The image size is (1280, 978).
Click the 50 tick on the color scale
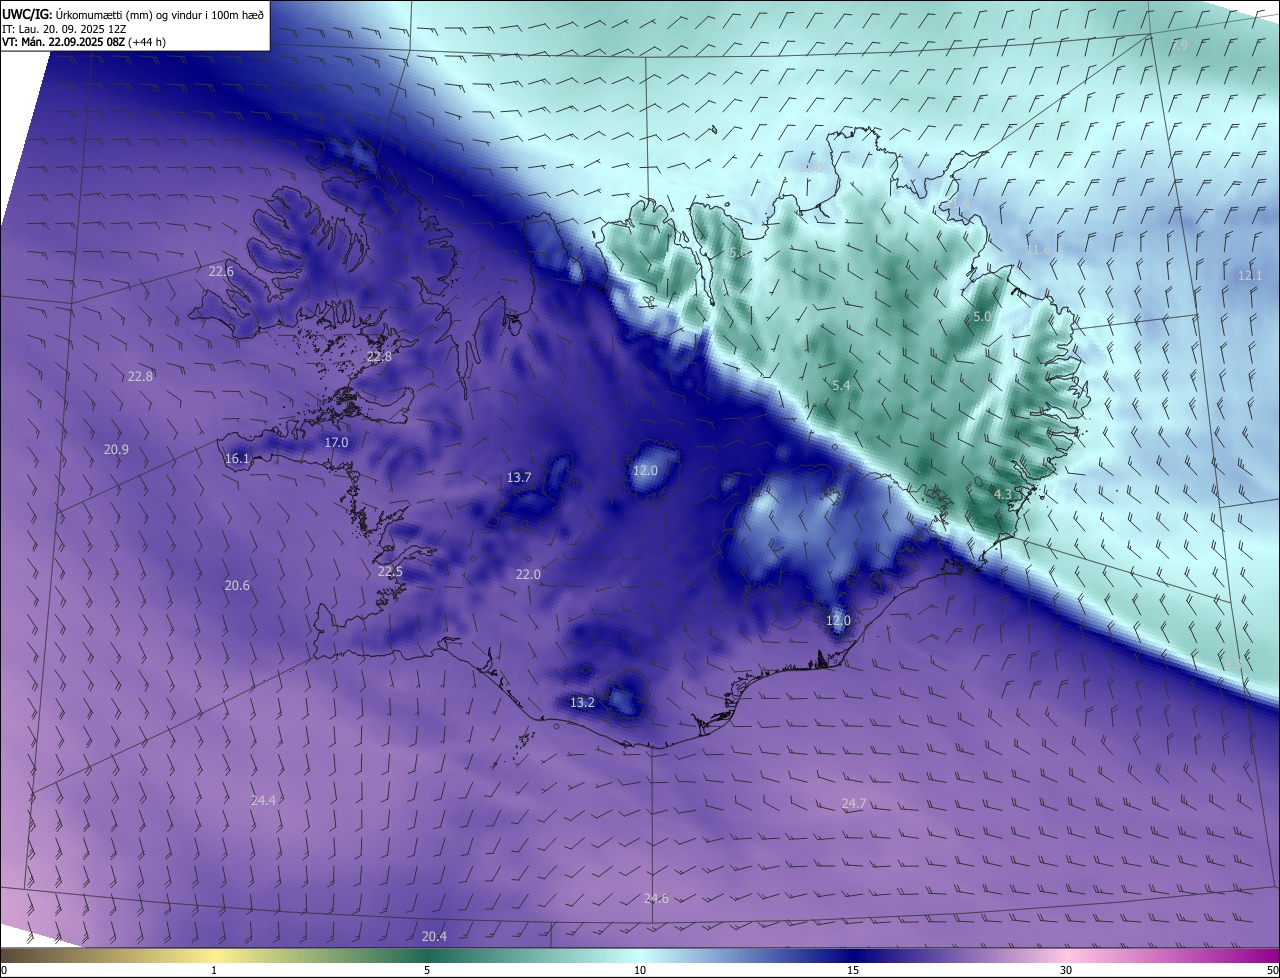1272,970
